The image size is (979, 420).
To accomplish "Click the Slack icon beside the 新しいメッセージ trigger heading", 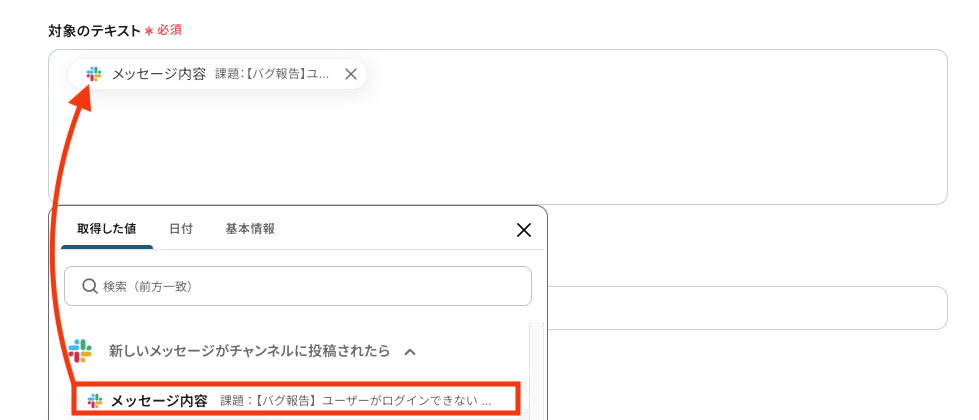I will click(x=80, y=351).
